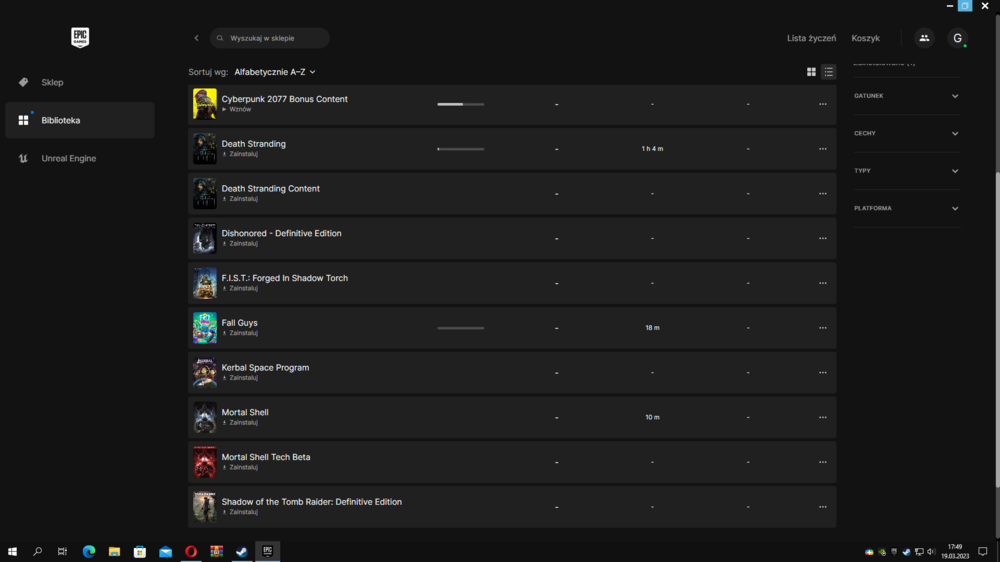This screenshot has height=562, width=1000.
Task: Open options menu for Fall Guys
Action: (x=822, y=328)
